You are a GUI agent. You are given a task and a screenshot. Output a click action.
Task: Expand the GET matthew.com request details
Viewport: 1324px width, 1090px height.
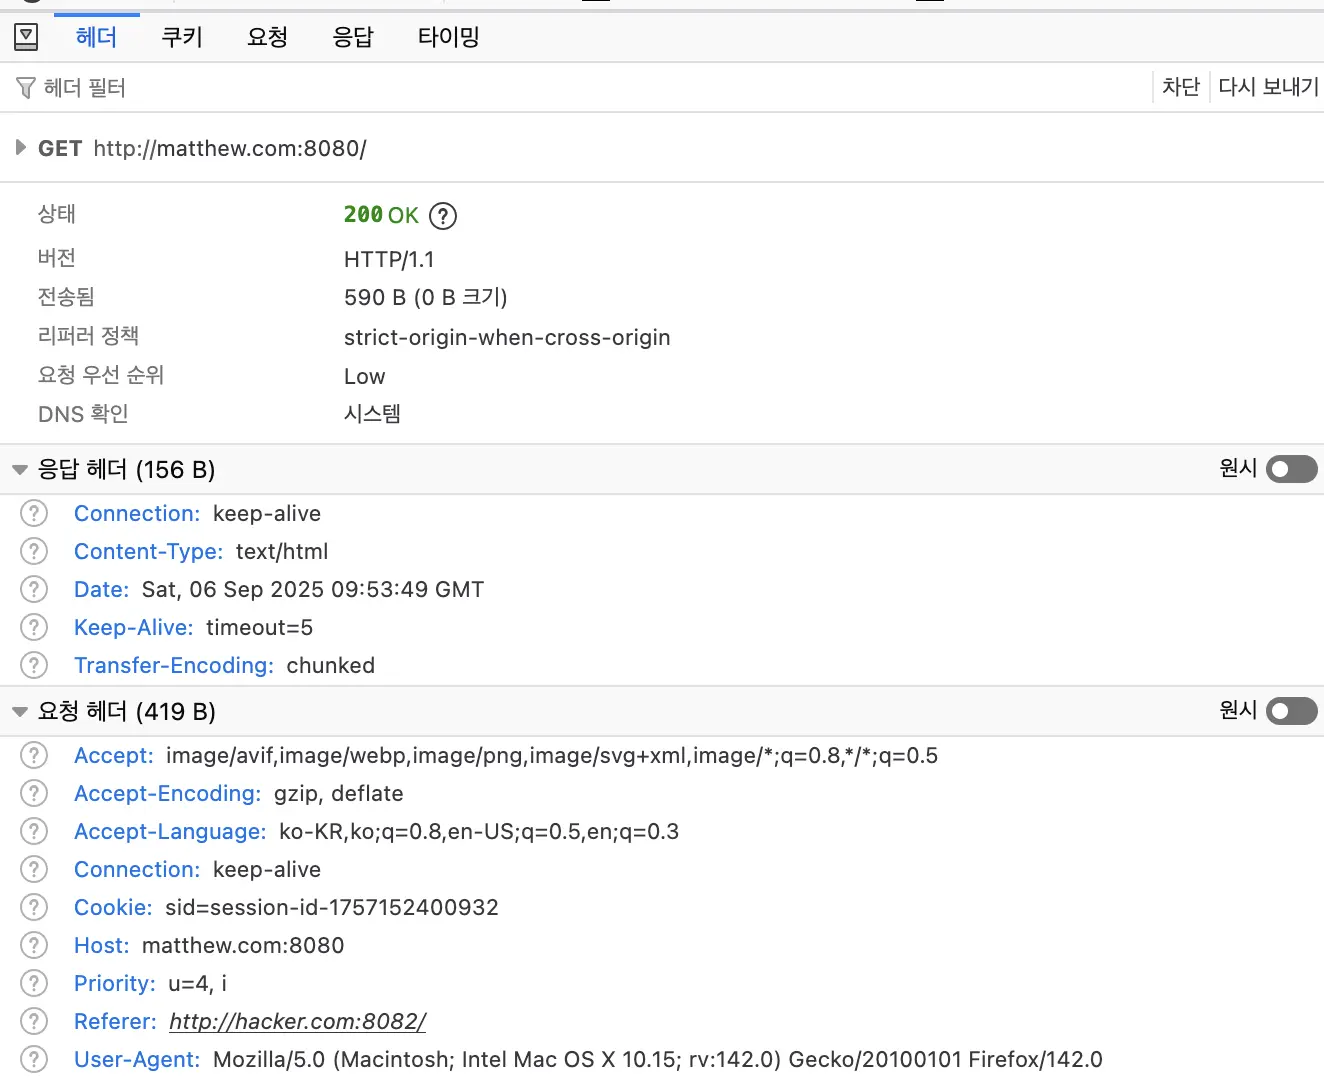pyautogui.click(x=20, y=147)
